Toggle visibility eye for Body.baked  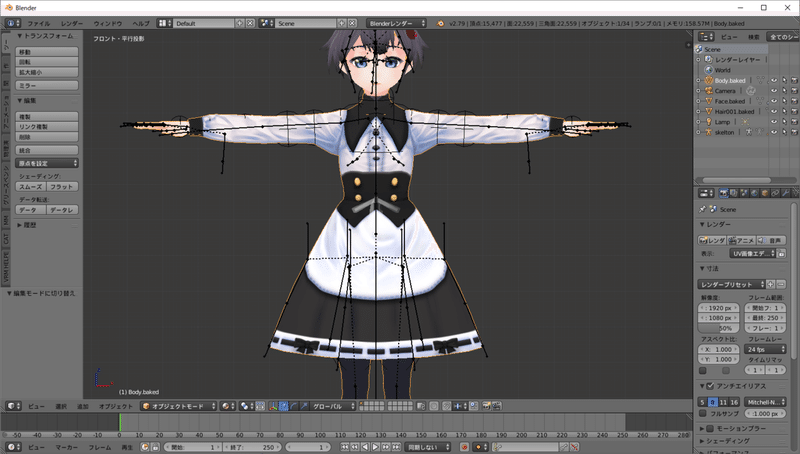coord(774,81)
